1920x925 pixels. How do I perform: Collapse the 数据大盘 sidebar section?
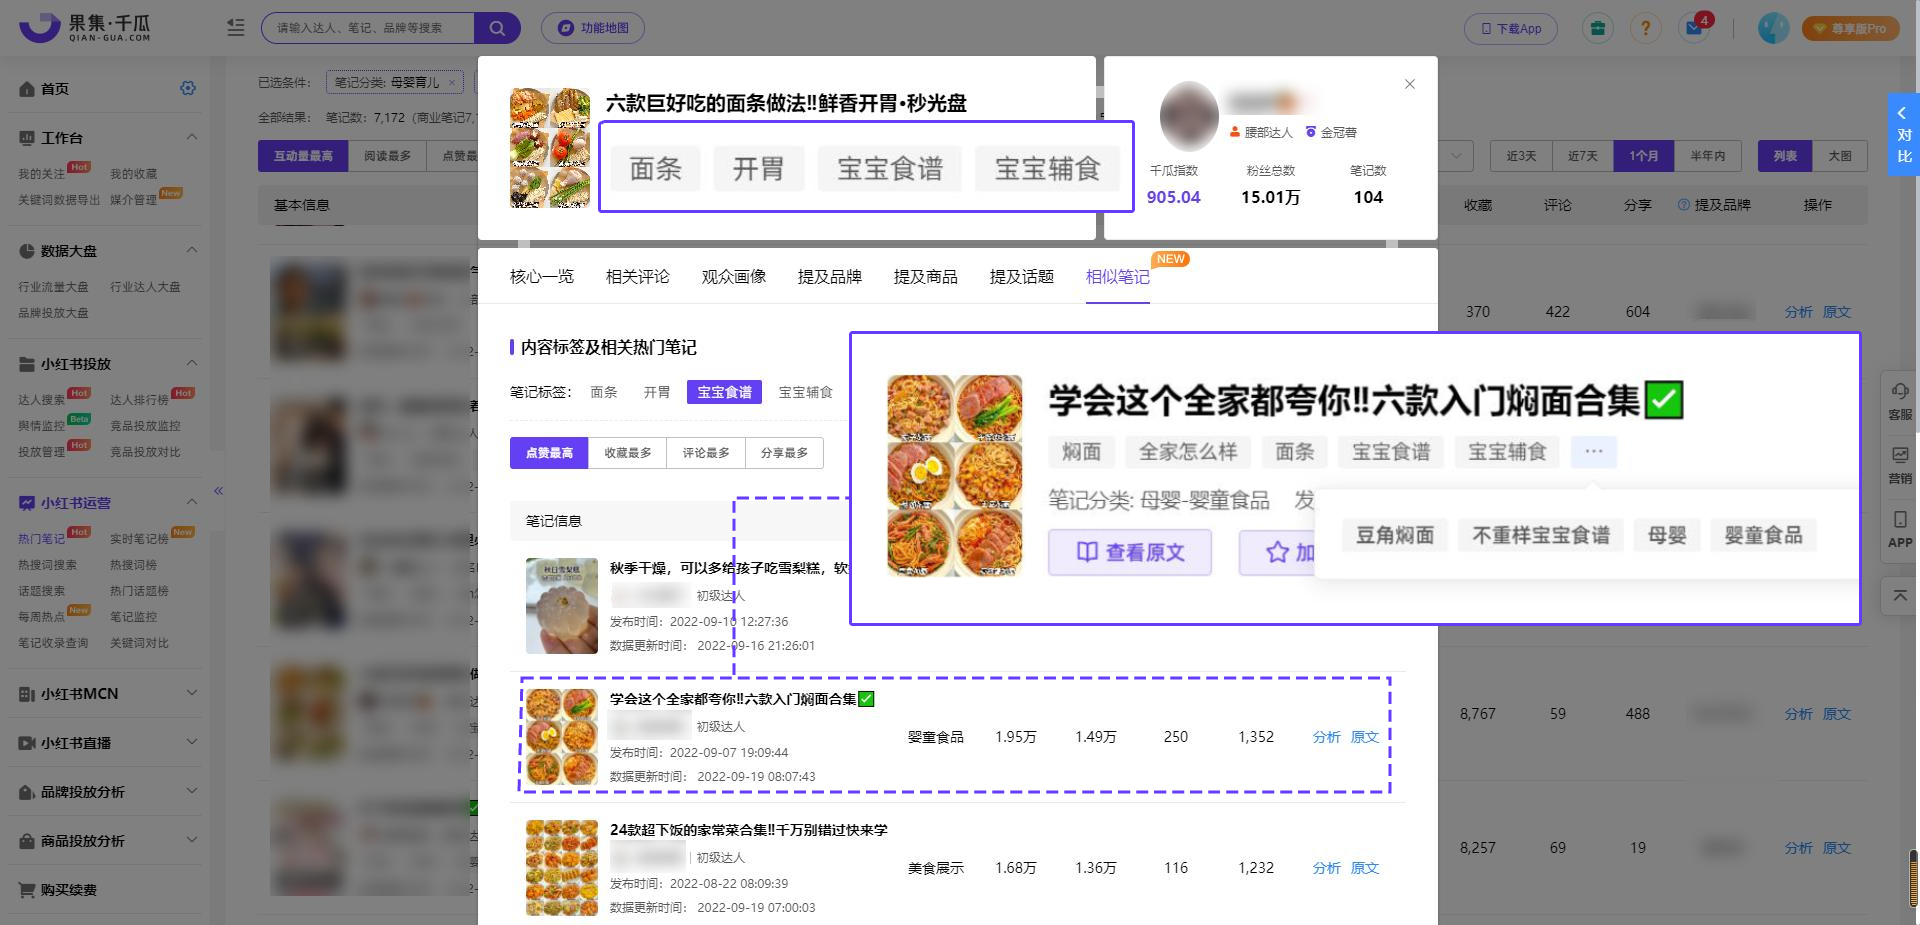click(x=192, y=250)
